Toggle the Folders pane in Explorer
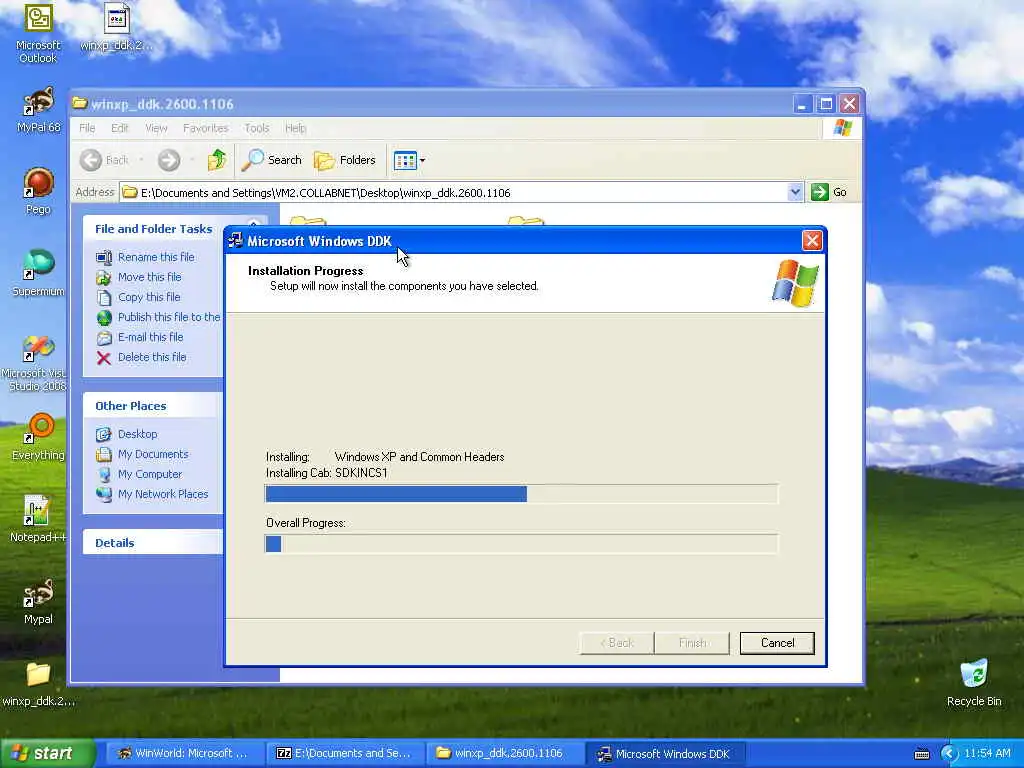Viewport: 1024px width, 768px height. [345, 160]
